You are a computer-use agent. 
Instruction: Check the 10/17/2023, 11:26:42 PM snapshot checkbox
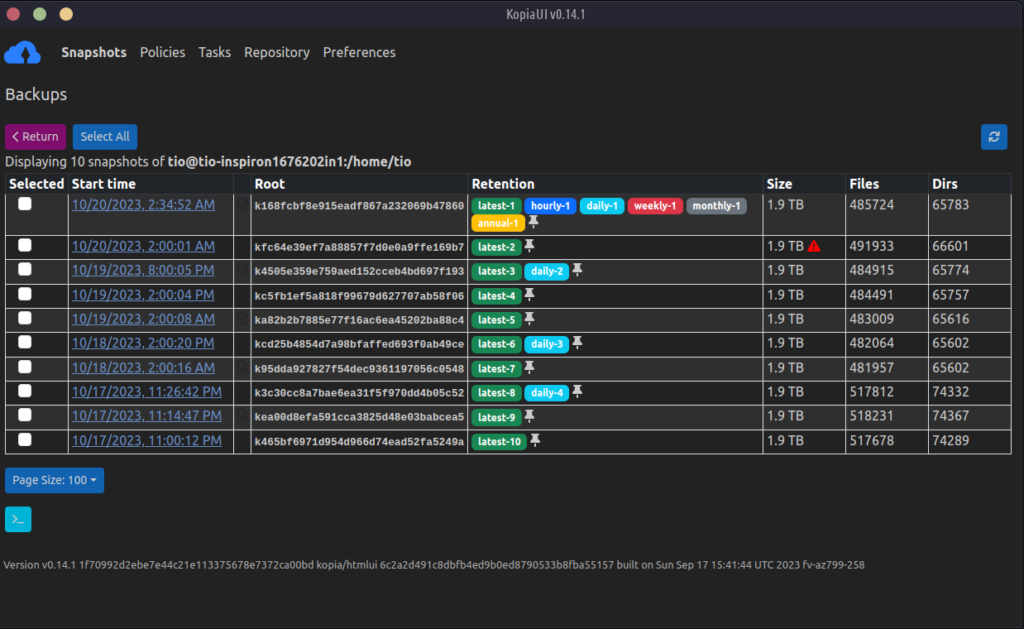point(25,391)
